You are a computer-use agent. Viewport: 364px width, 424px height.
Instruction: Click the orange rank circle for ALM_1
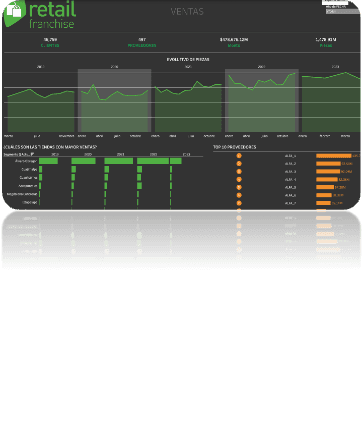coord(239,156)
